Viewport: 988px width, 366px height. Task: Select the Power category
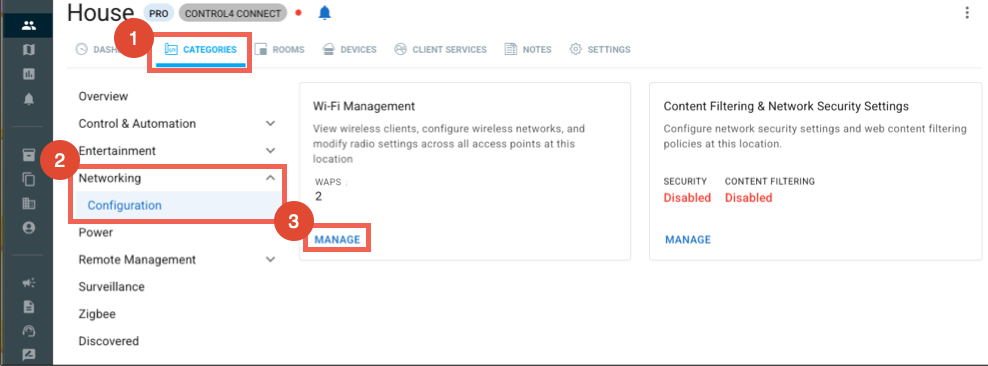(x=96, y=232)
